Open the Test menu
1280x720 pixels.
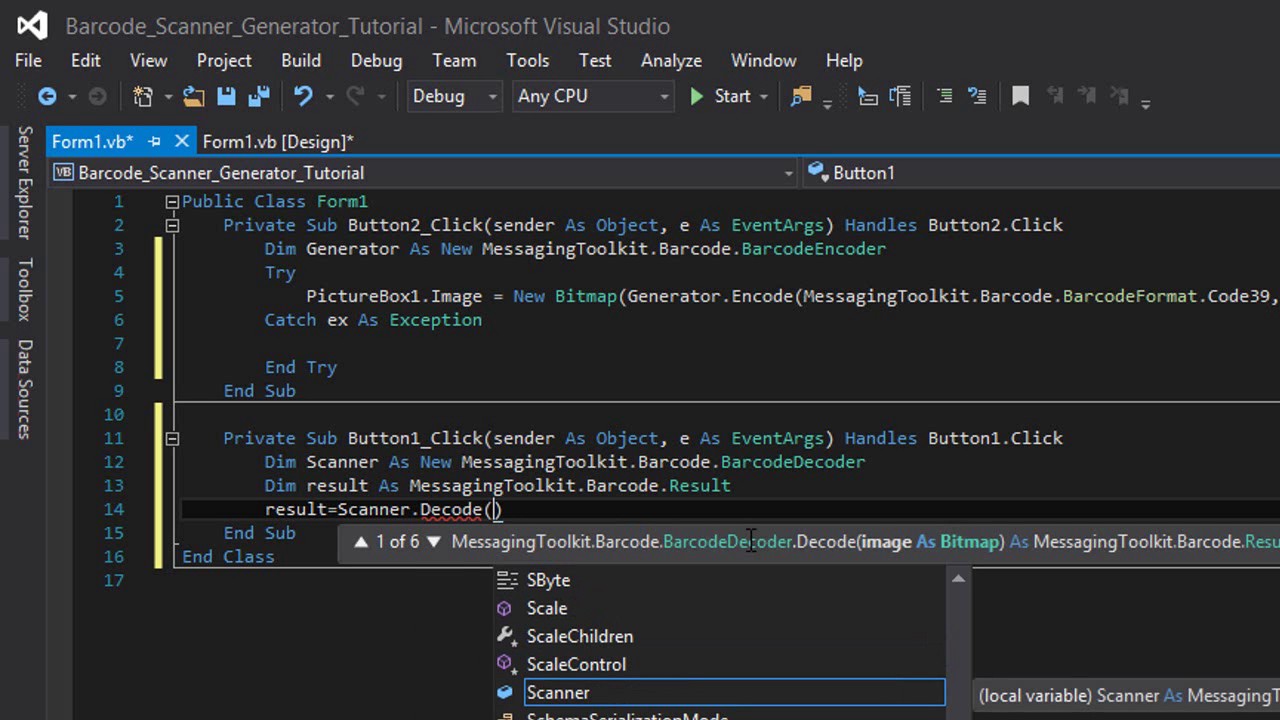pyautogui.click(x=594, y=61)
